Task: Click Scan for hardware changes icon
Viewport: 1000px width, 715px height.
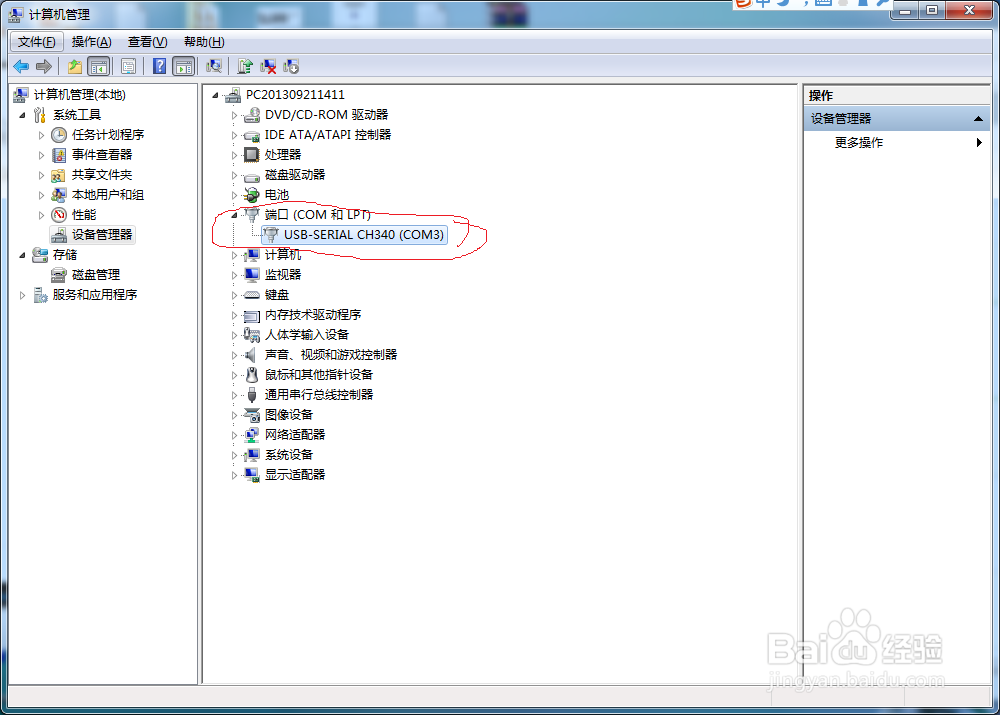Action: [214, 66]
